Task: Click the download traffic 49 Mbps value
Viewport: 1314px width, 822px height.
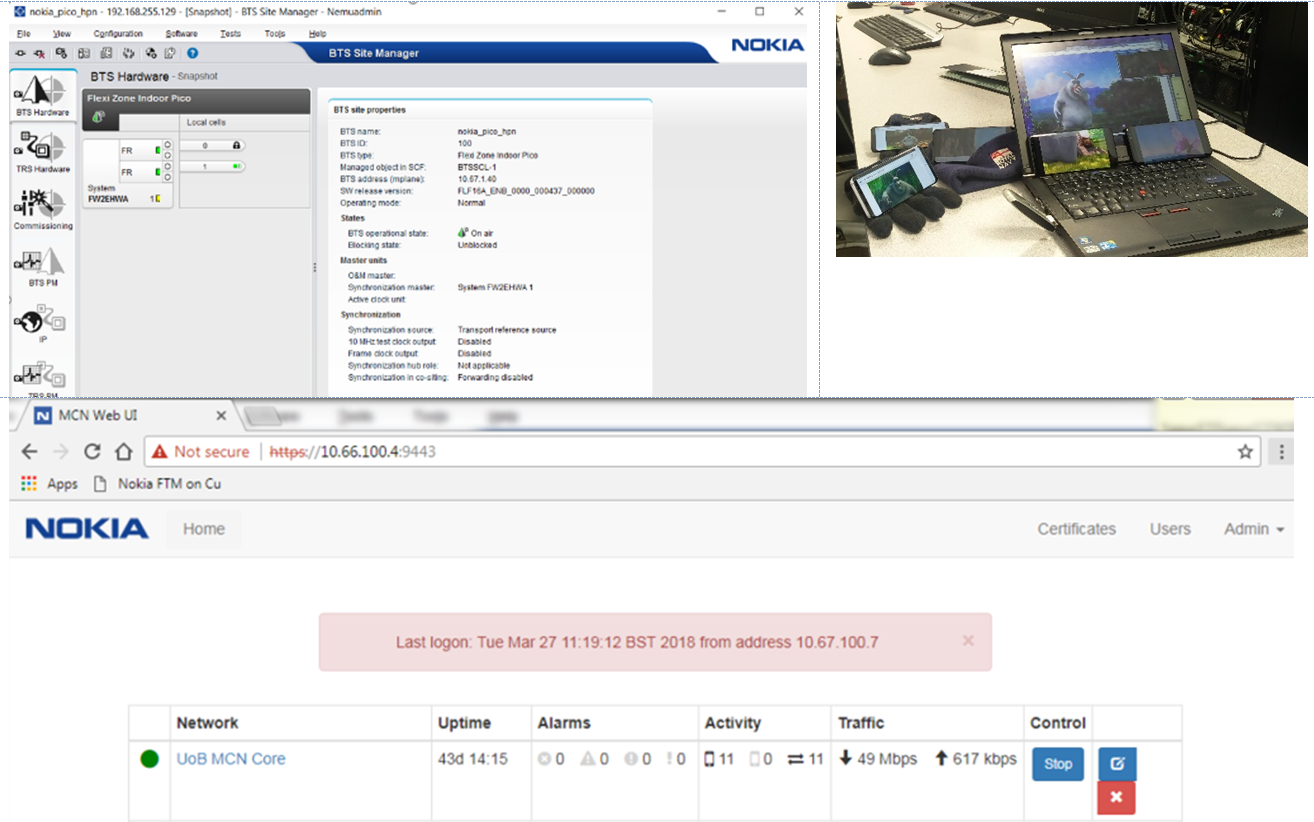Action: coord(878,759)
